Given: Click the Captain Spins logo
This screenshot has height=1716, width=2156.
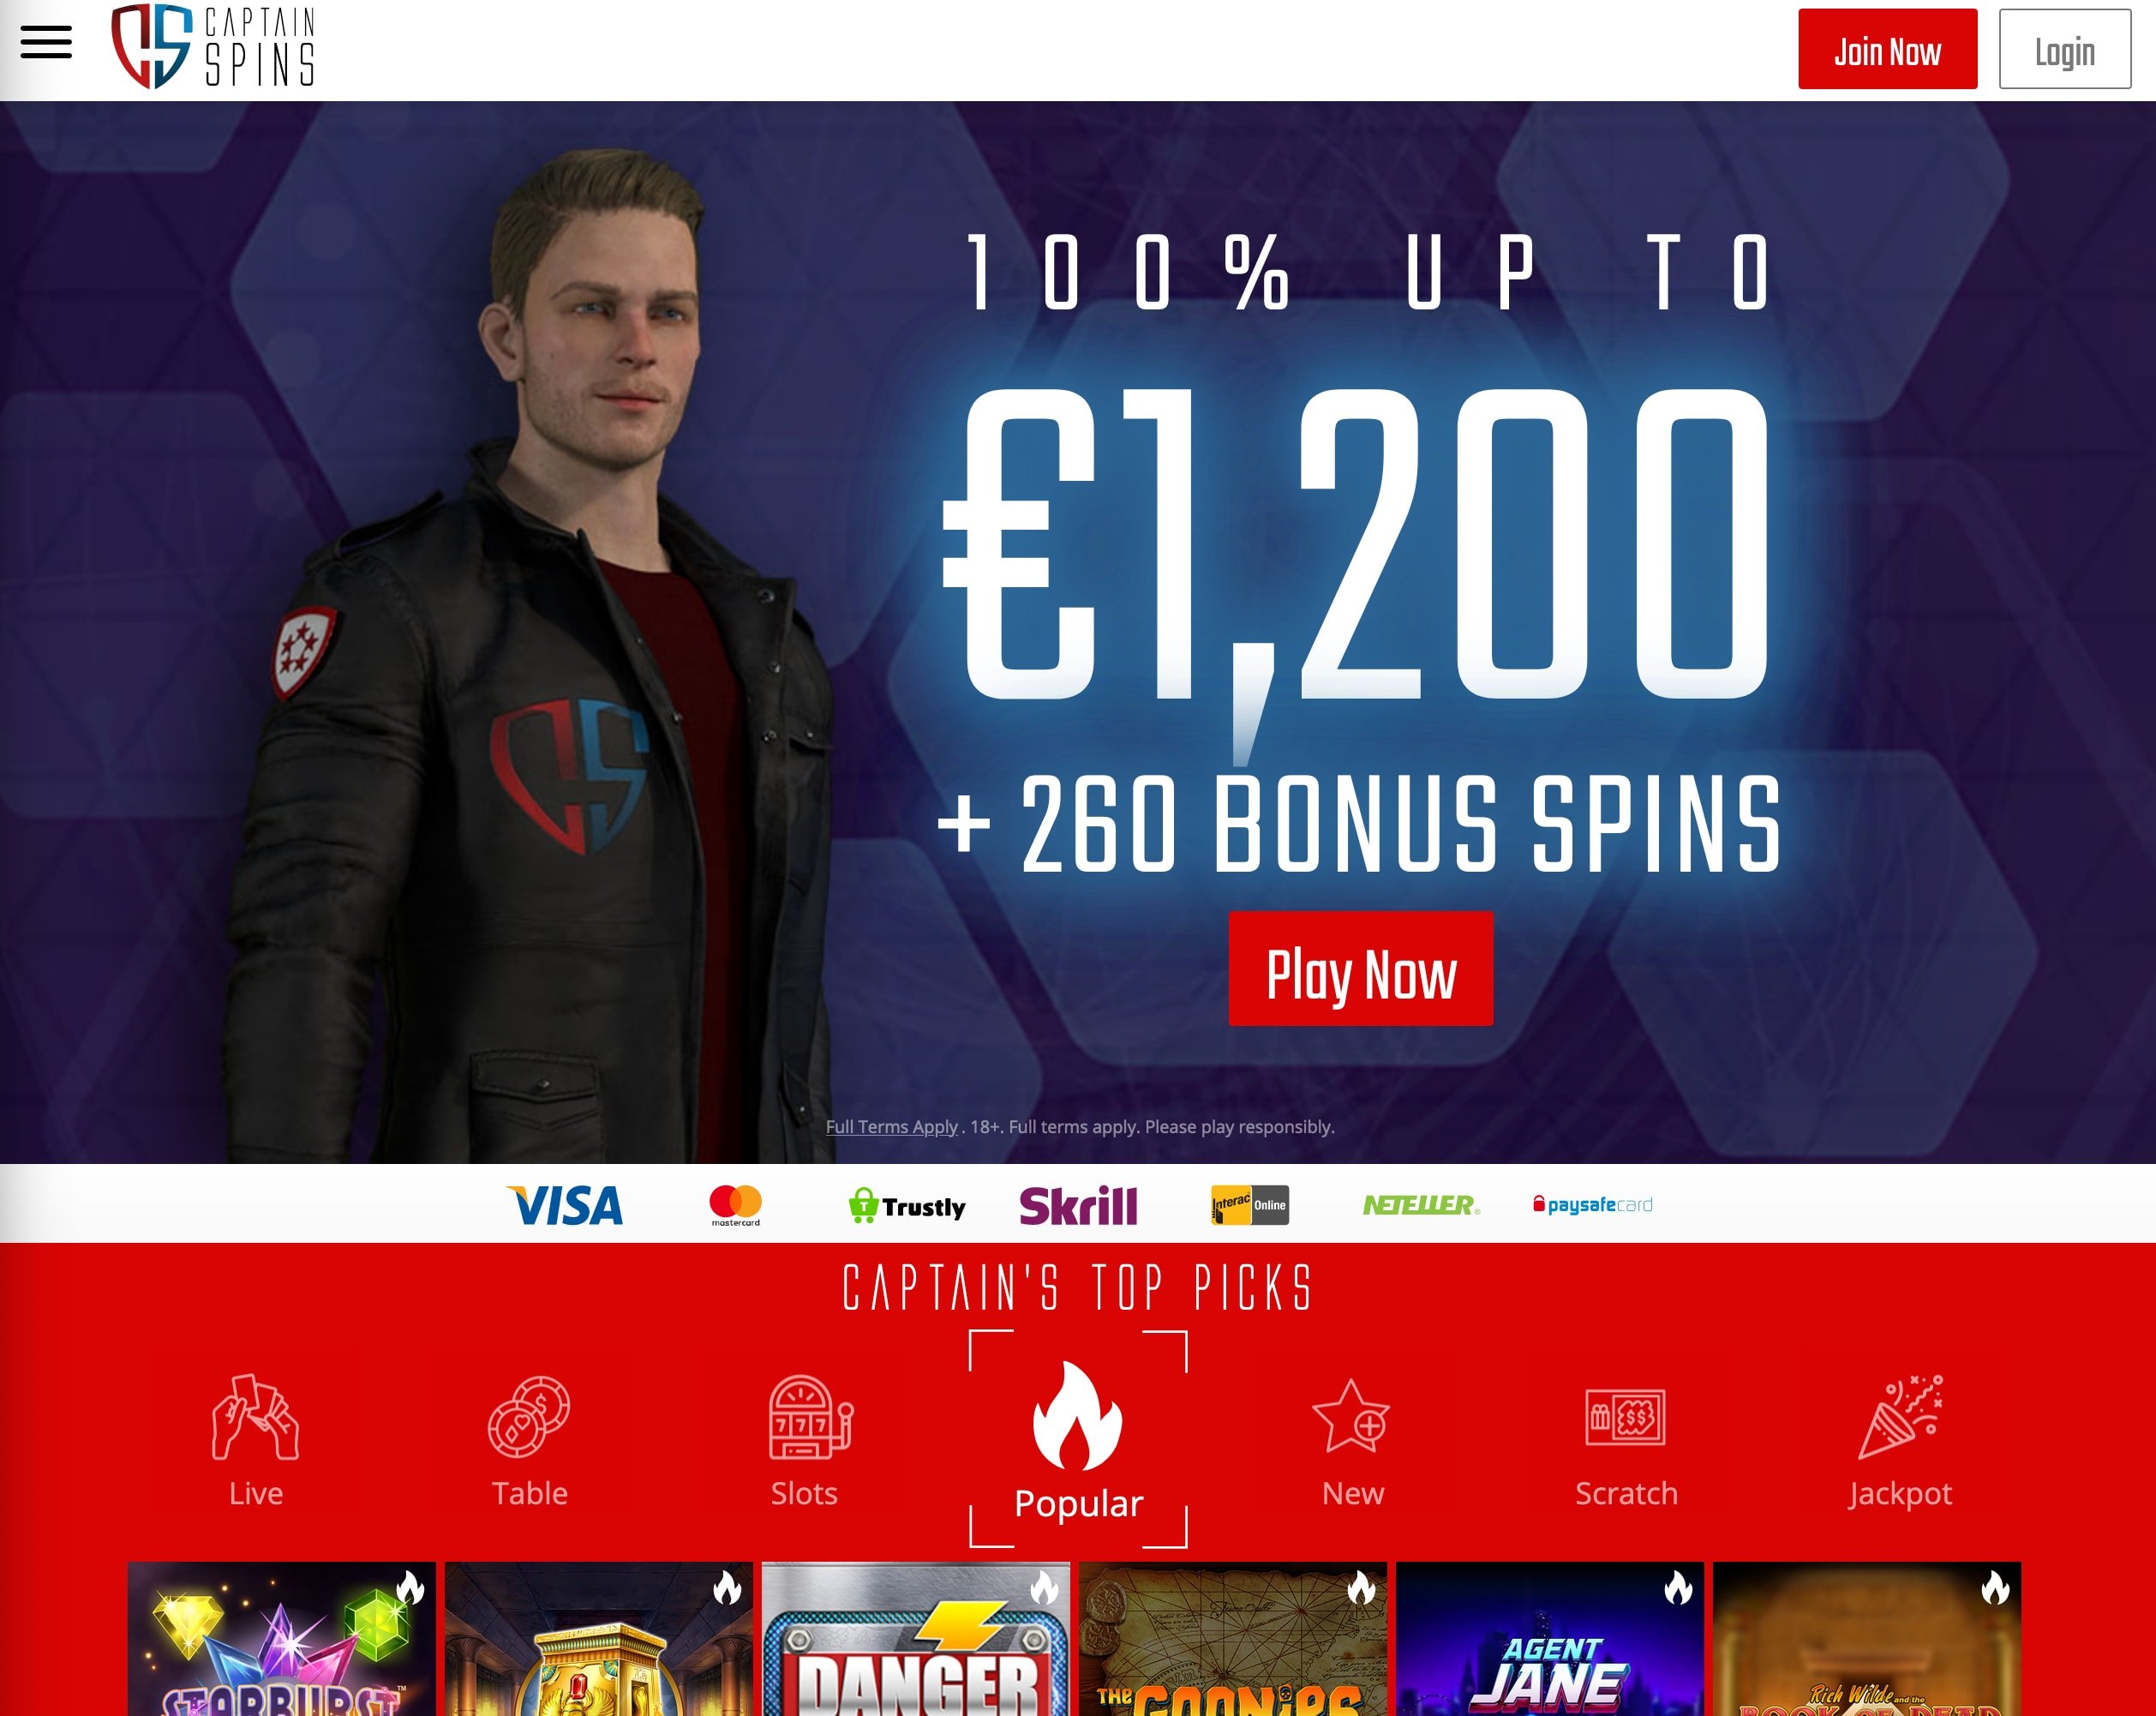Looking at the screenshot, I should coord(213,47).
